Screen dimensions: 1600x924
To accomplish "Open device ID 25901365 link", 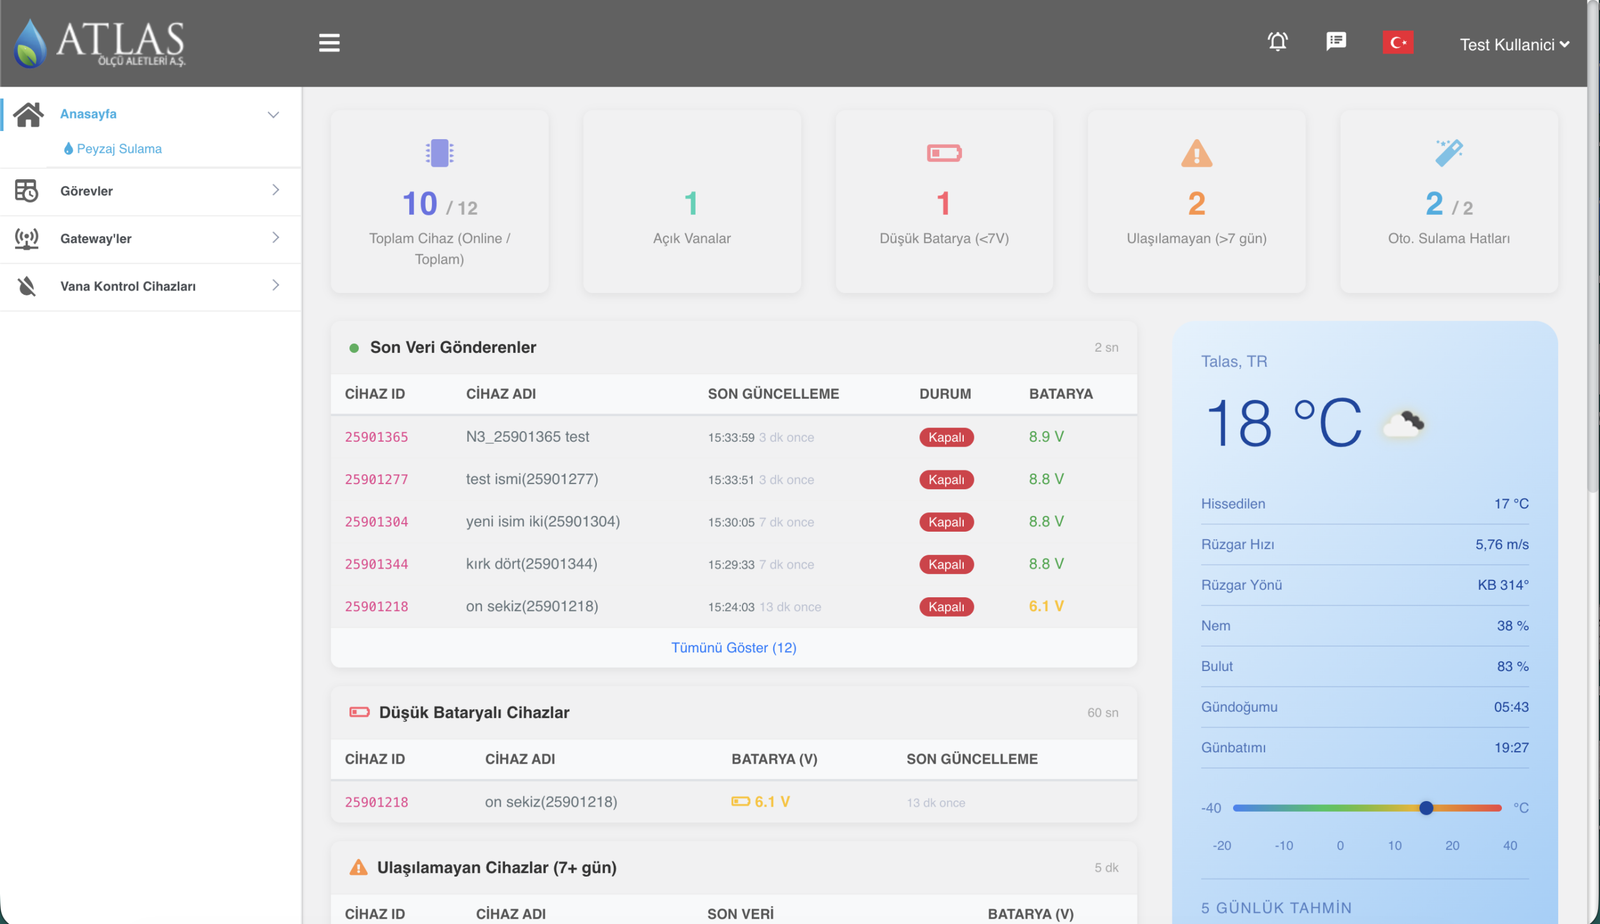I will [376, 437].
